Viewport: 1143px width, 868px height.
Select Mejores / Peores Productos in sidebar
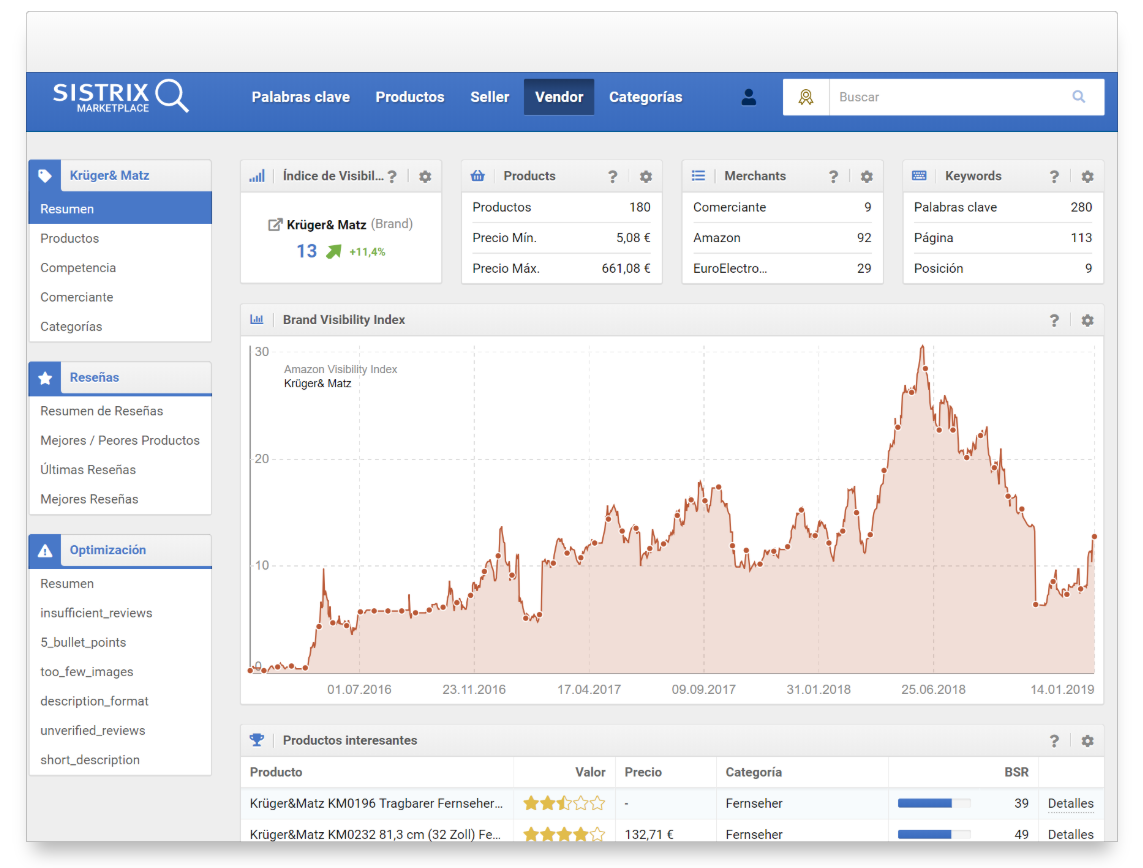click(120, 440)
